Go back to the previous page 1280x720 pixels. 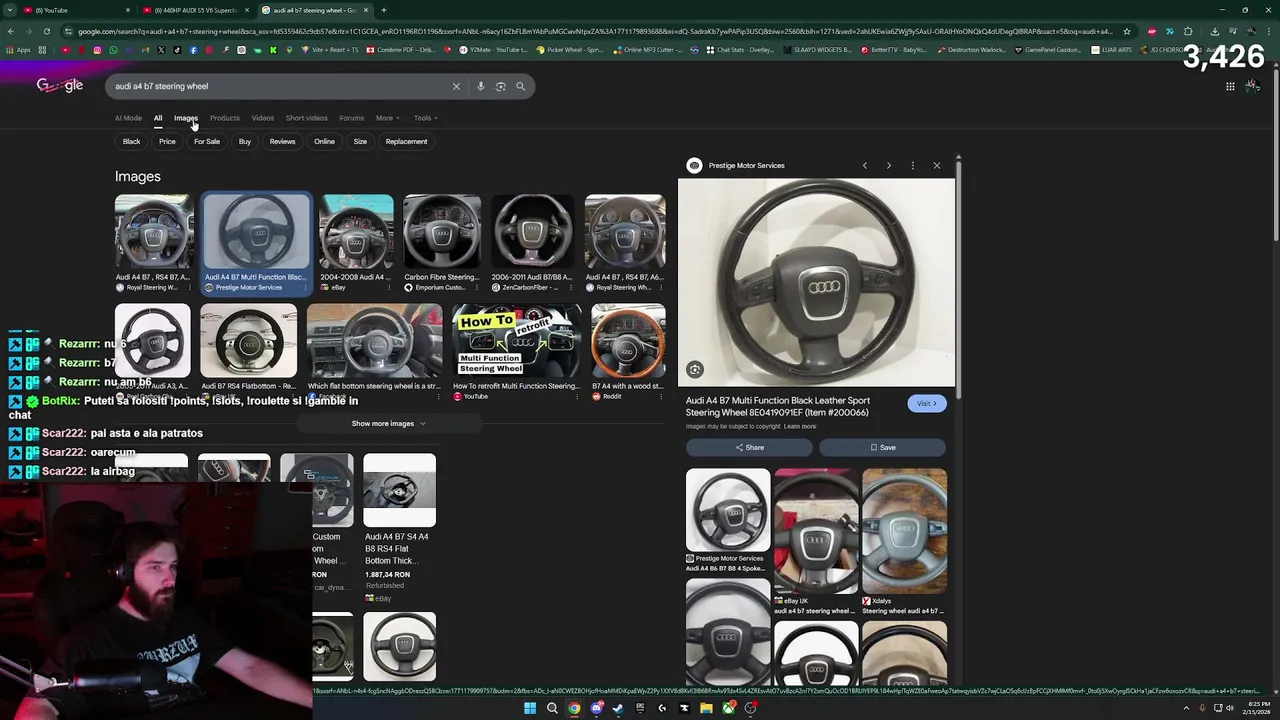point(10,31)
